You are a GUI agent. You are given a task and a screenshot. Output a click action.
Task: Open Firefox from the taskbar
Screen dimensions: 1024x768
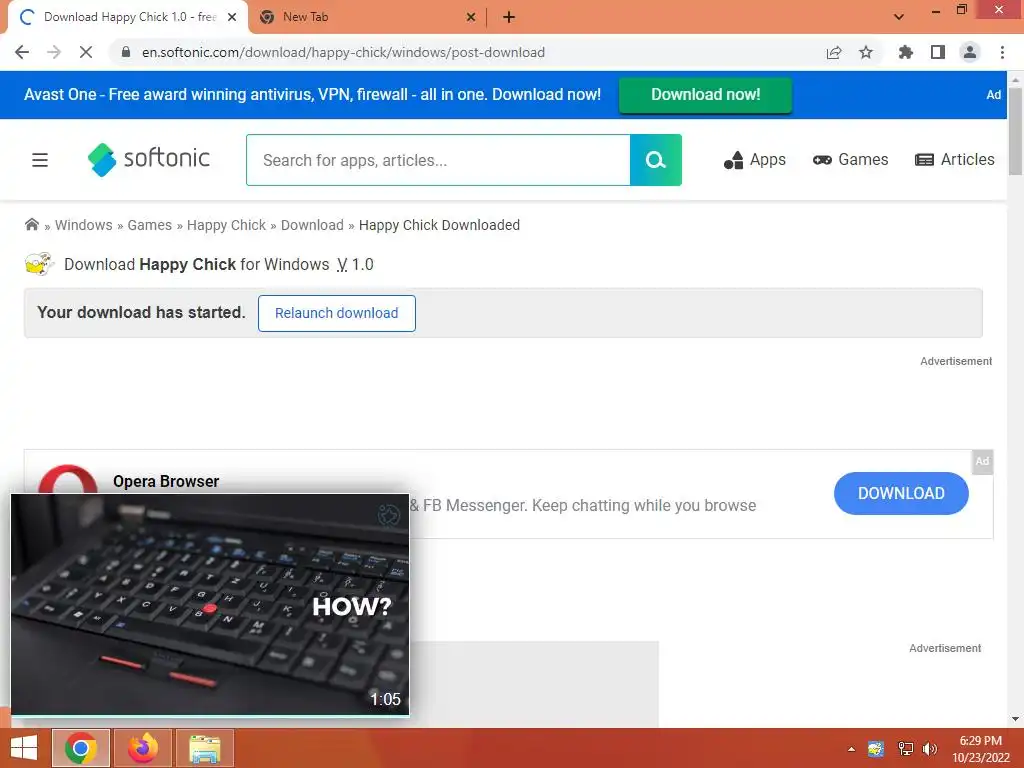click(x=143, y=748)
